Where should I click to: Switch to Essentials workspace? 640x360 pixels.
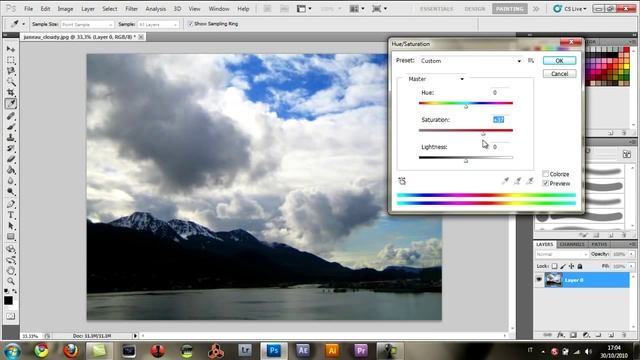[x=437, y=9]
